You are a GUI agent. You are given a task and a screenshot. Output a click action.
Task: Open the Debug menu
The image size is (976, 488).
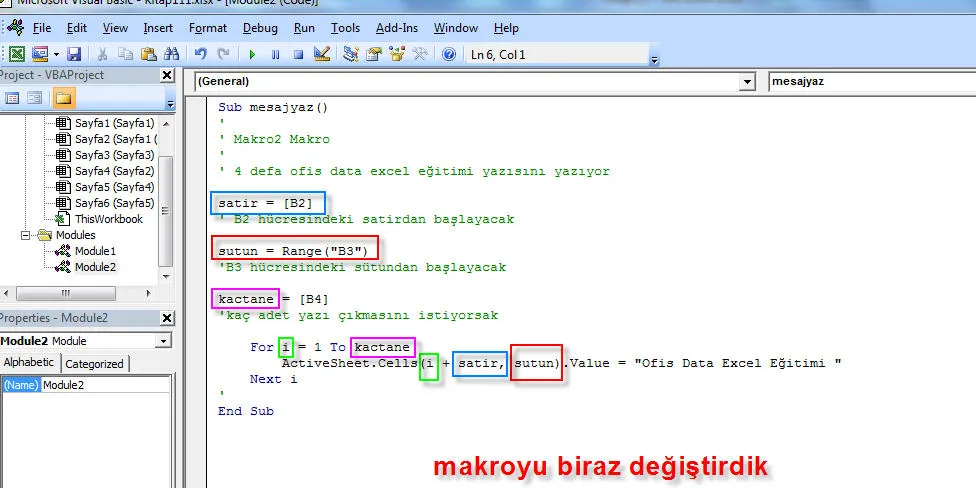260,28
